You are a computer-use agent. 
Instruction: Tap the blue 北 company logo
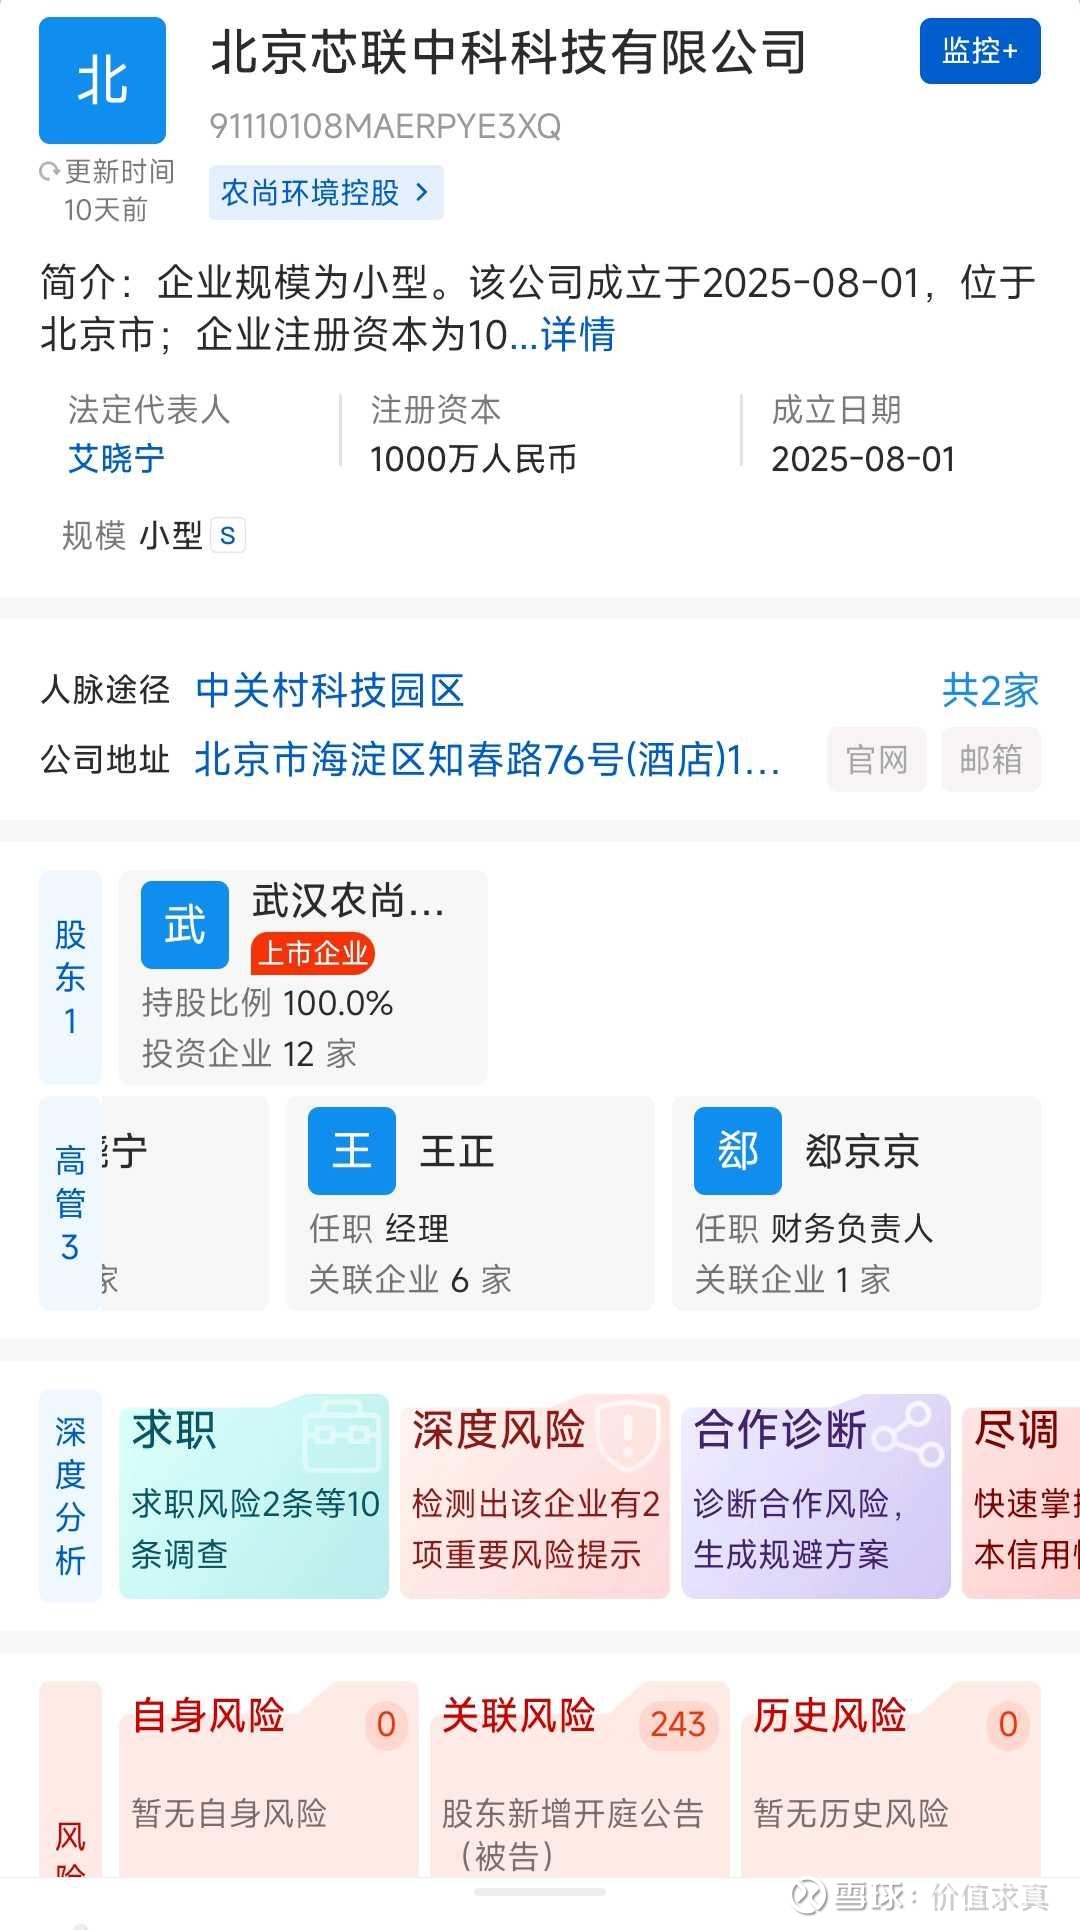point(102,81)
